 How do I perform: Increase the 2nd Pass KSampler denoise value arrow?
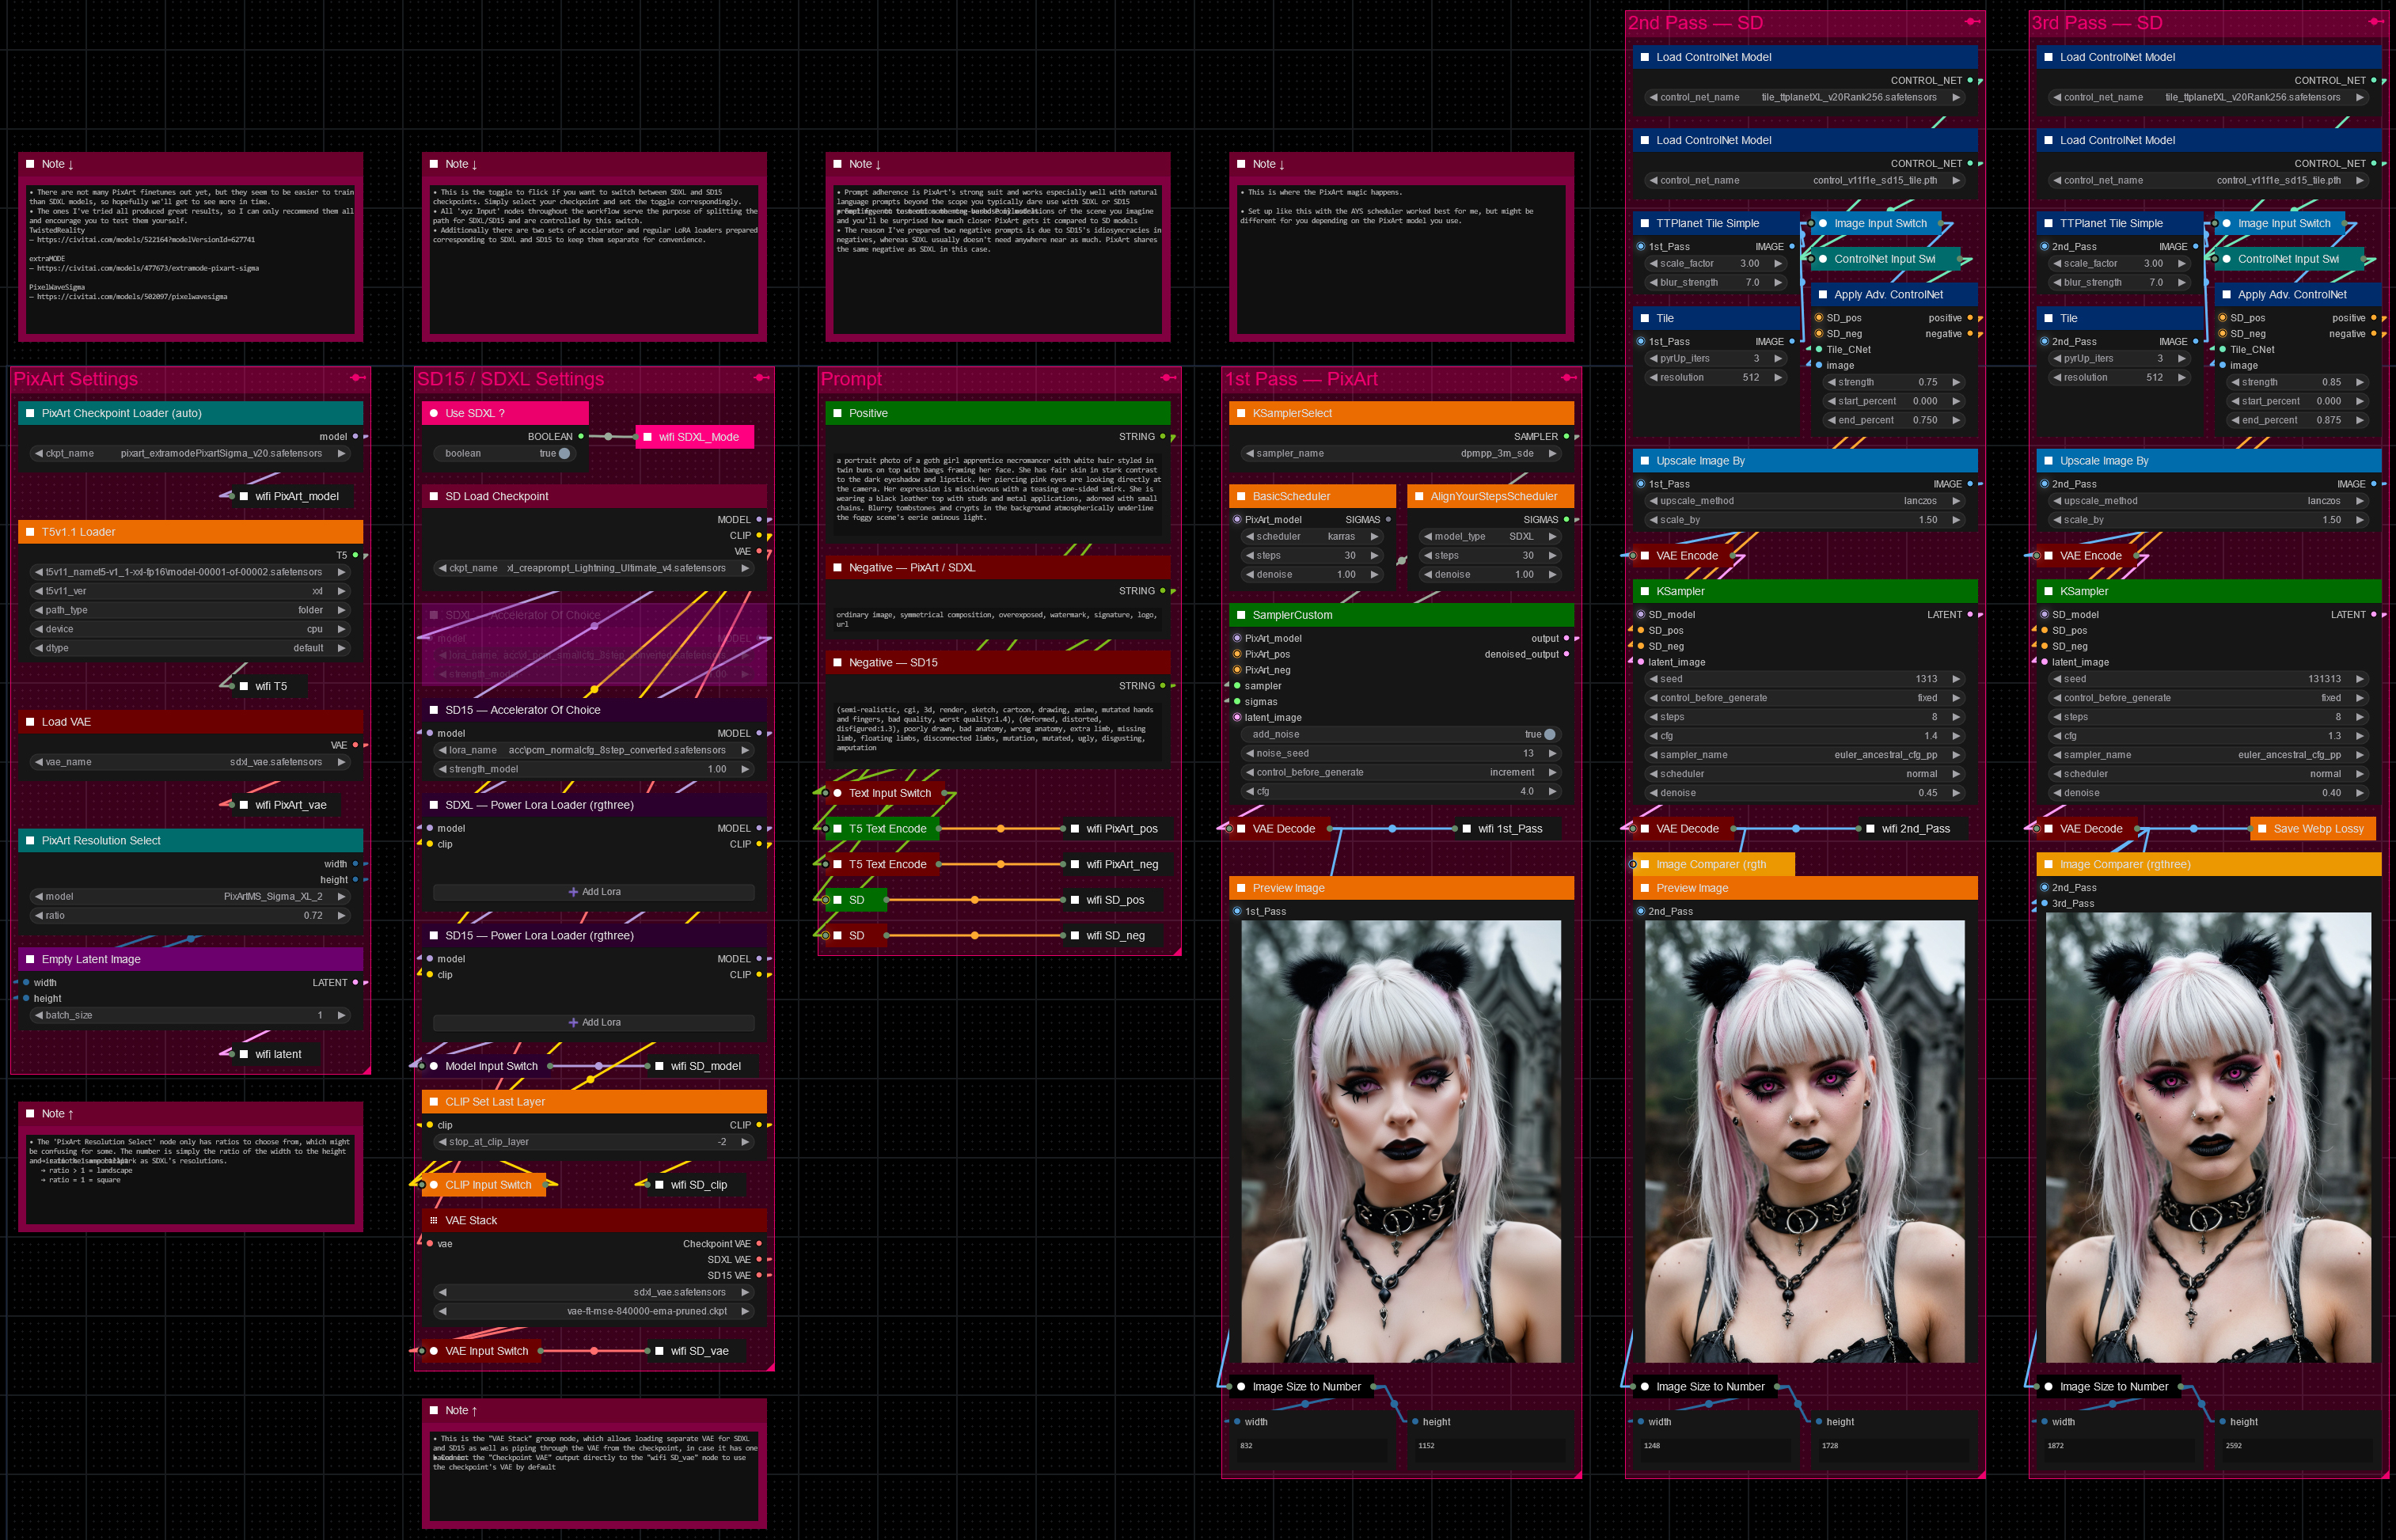pyautogui.click(x=1956, y=793)
